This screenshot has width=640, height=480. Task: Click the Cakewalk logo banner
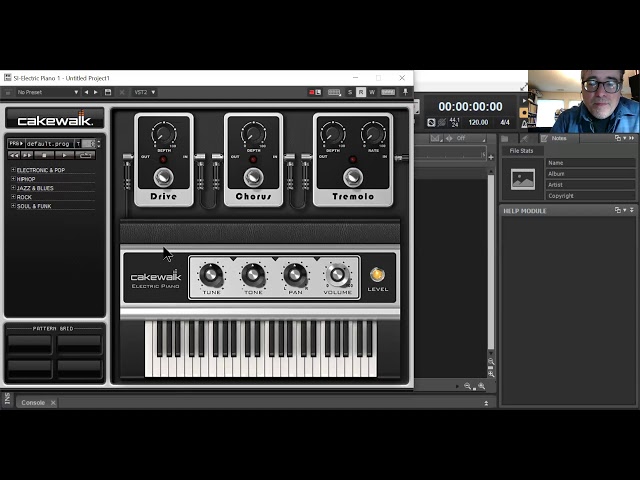pos(55,119)
